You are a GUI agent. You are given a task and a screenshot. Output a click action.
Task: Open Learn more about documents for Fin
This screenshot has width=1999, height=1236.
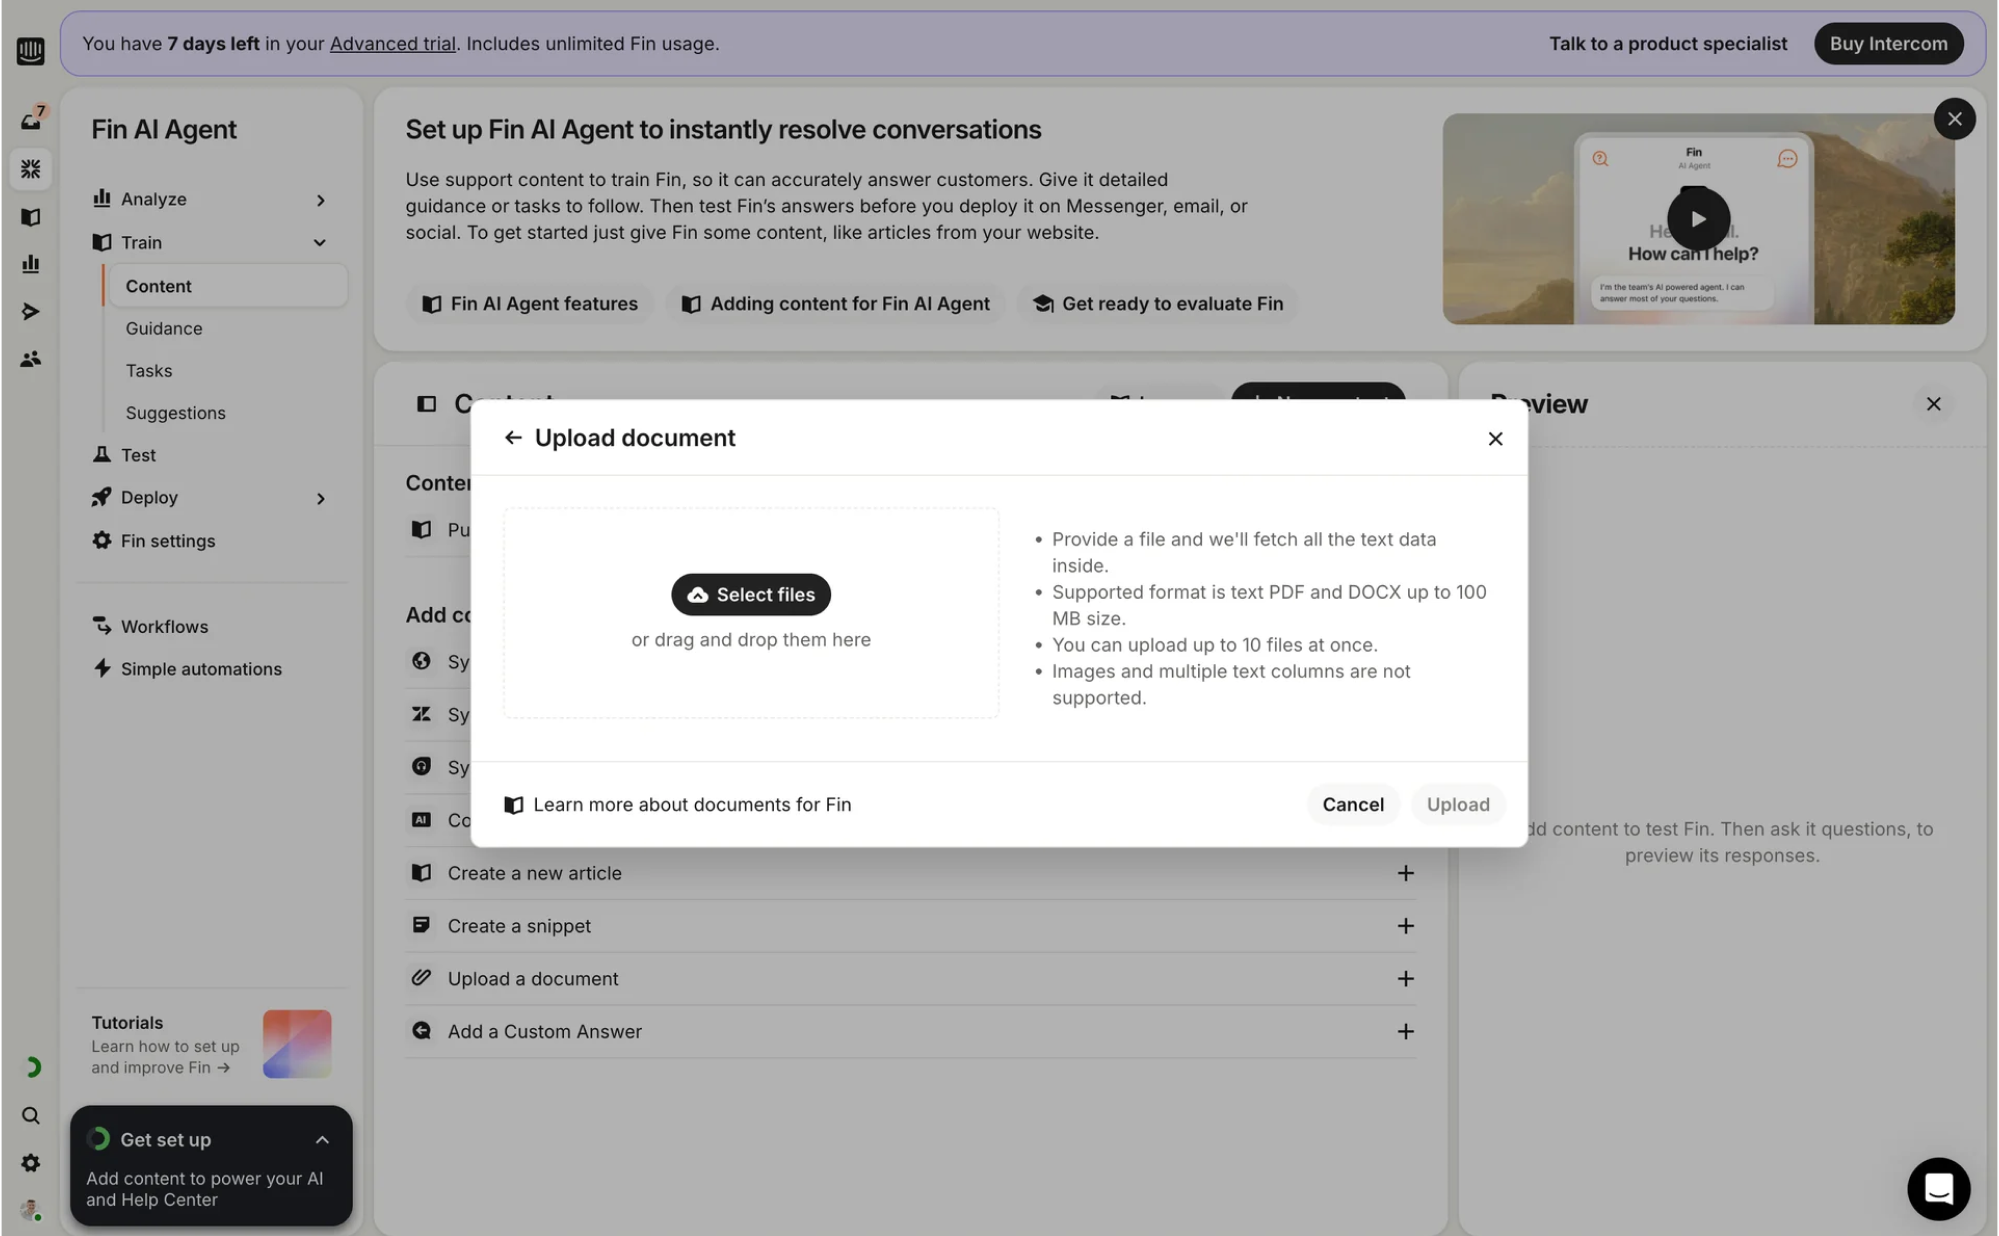click(x=692, y=804)
